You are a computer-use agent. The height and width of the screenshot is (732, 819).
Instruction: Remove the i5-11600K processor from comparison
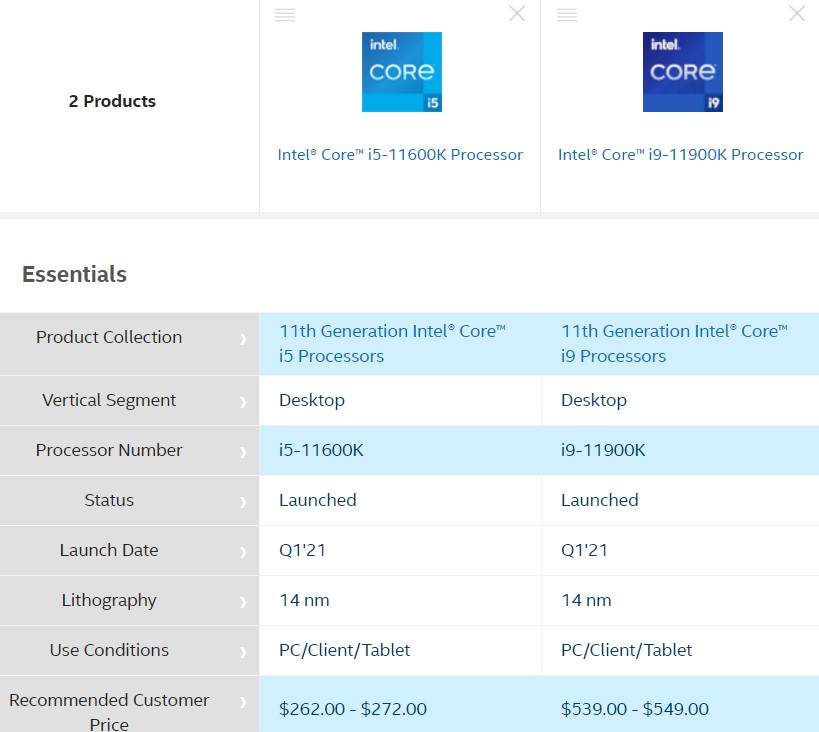[517, 14]
